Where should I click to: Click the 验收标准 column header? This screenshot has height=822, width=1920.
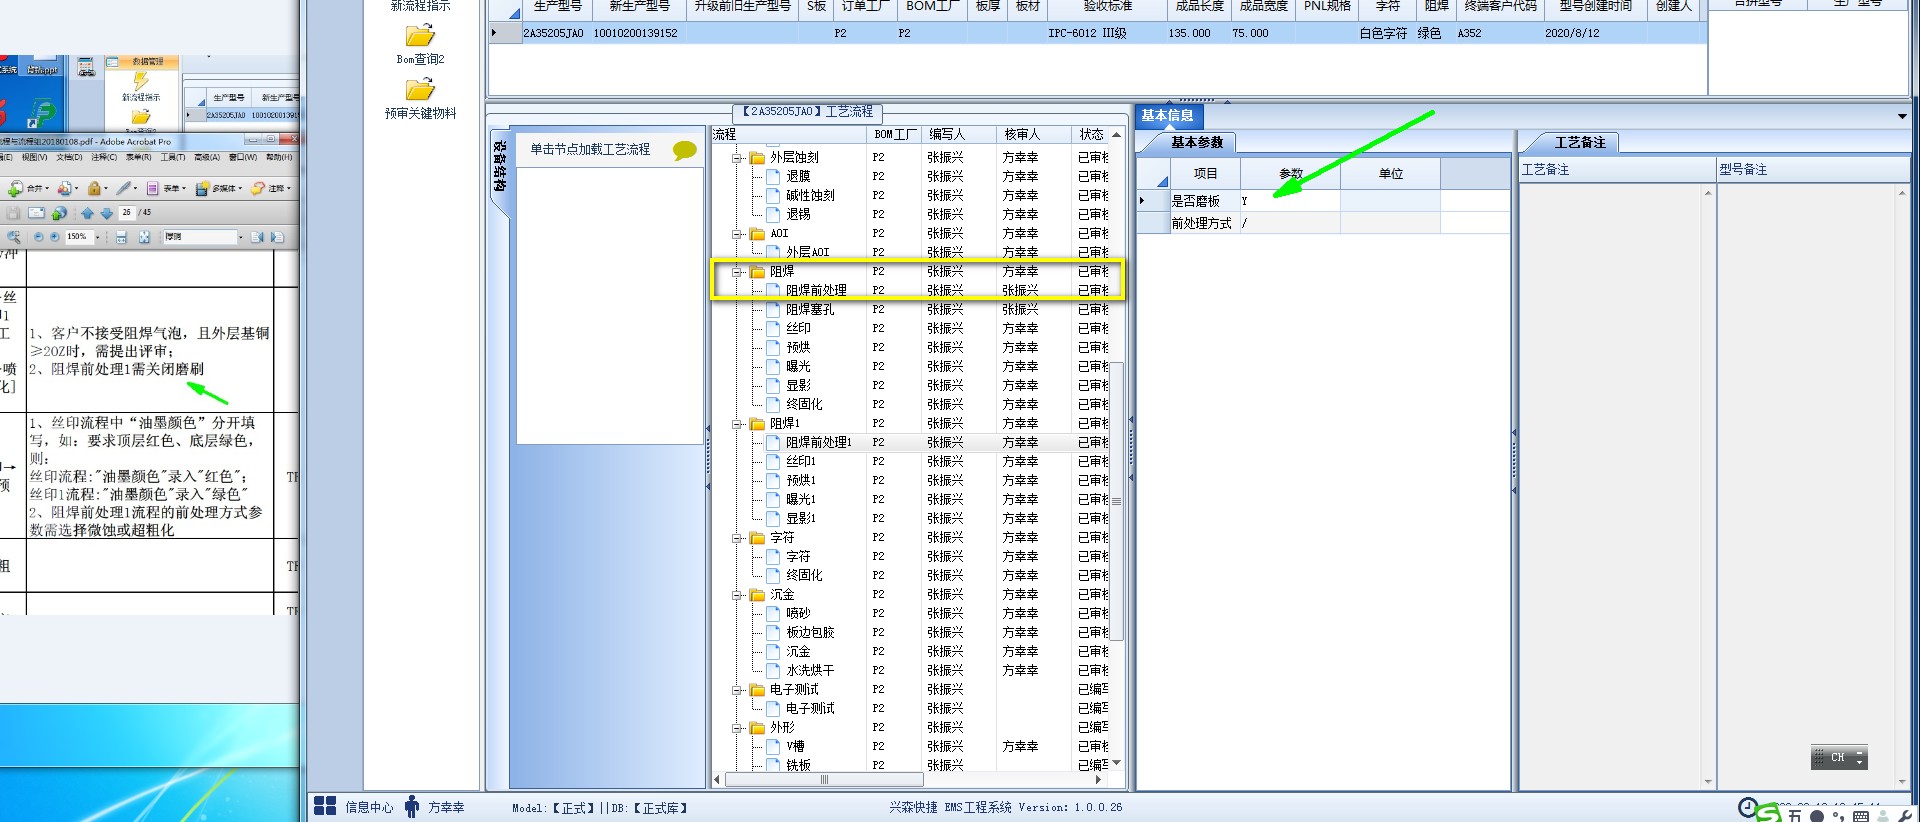(1108, 7)
